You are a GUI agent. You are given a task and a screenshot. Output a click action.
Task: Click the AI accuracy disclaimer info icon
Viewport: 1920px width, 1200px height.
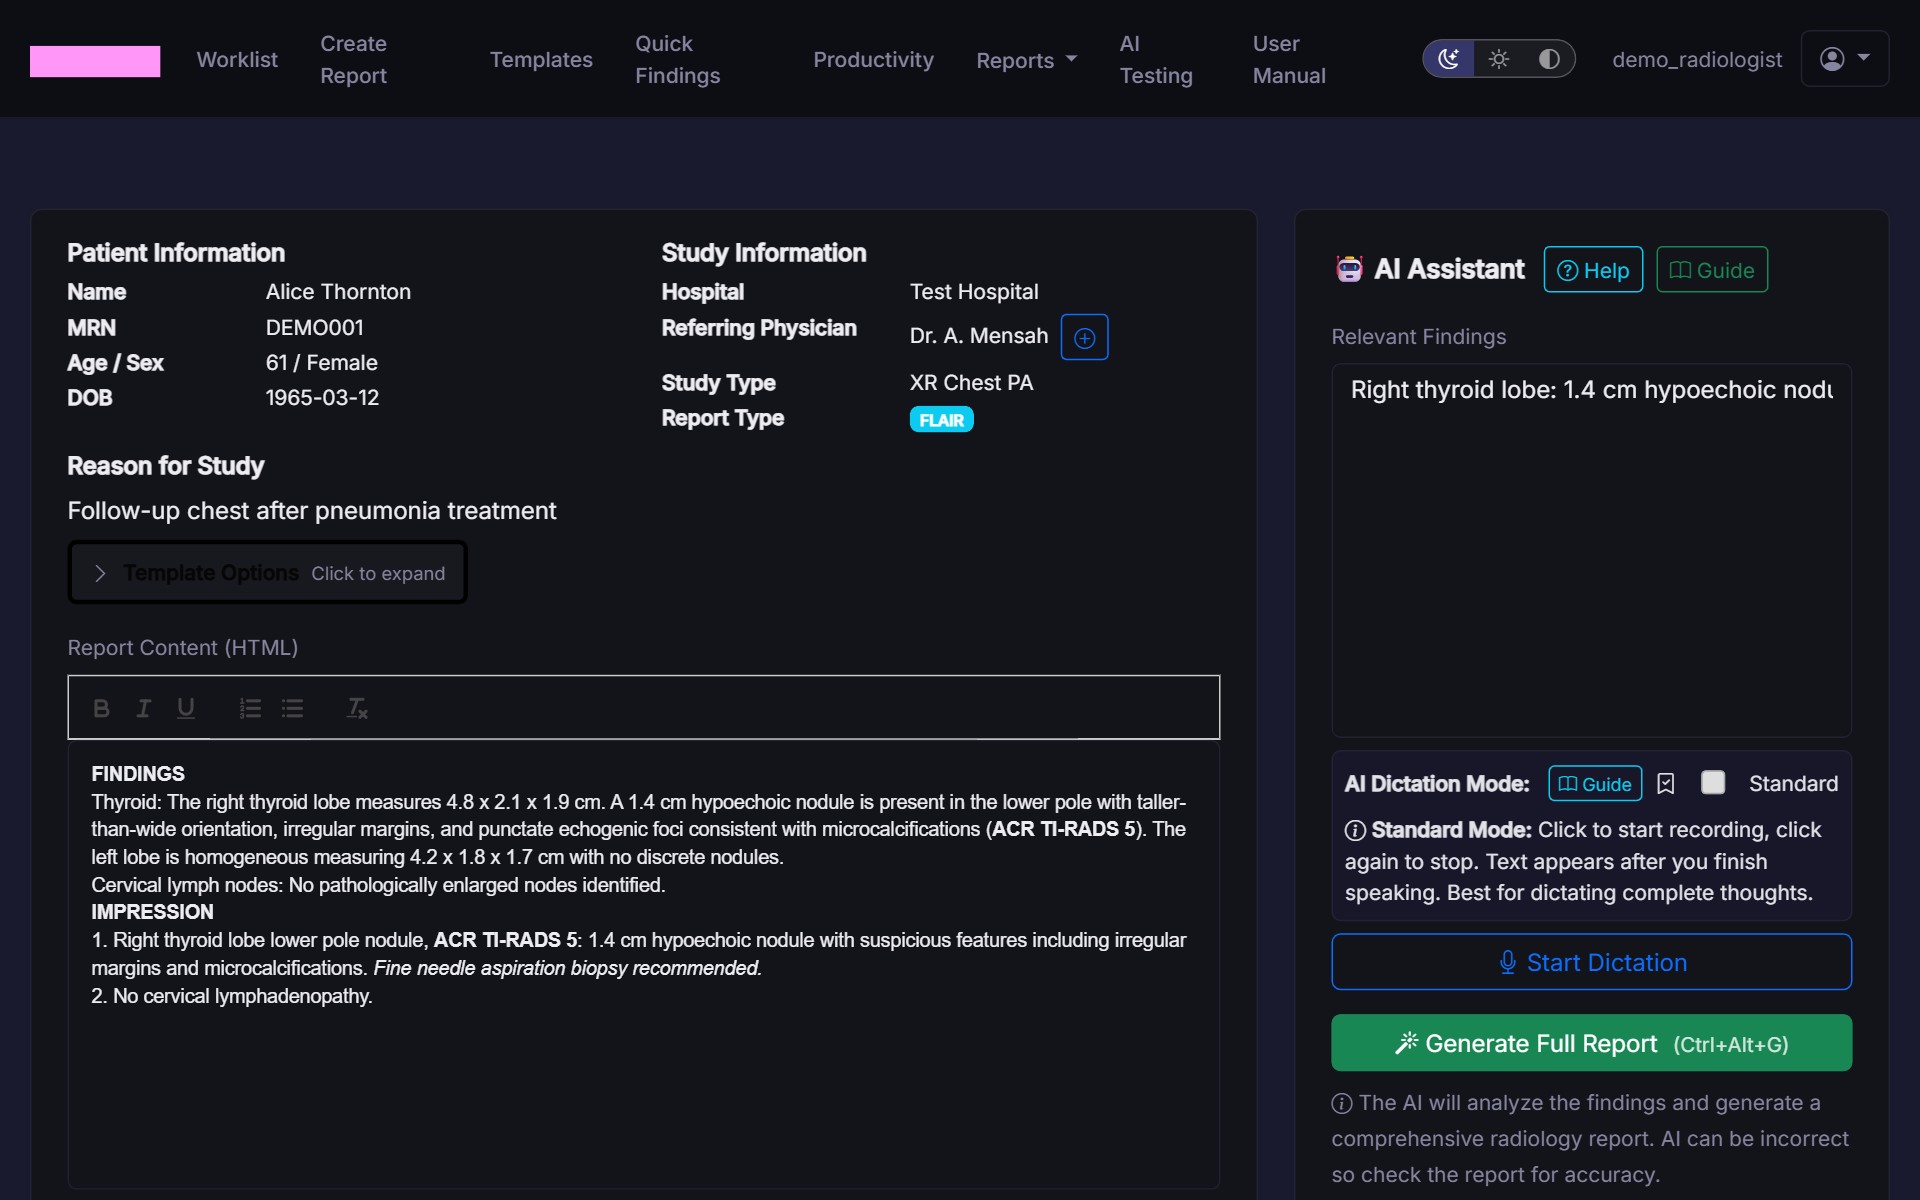pyautogui.click(x=1342, y=1104)
